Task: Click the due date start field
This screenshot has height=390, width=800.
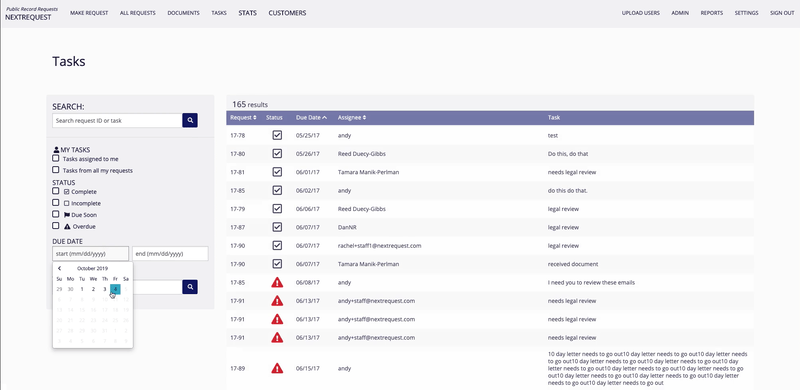Action: (x=90, y=254)
